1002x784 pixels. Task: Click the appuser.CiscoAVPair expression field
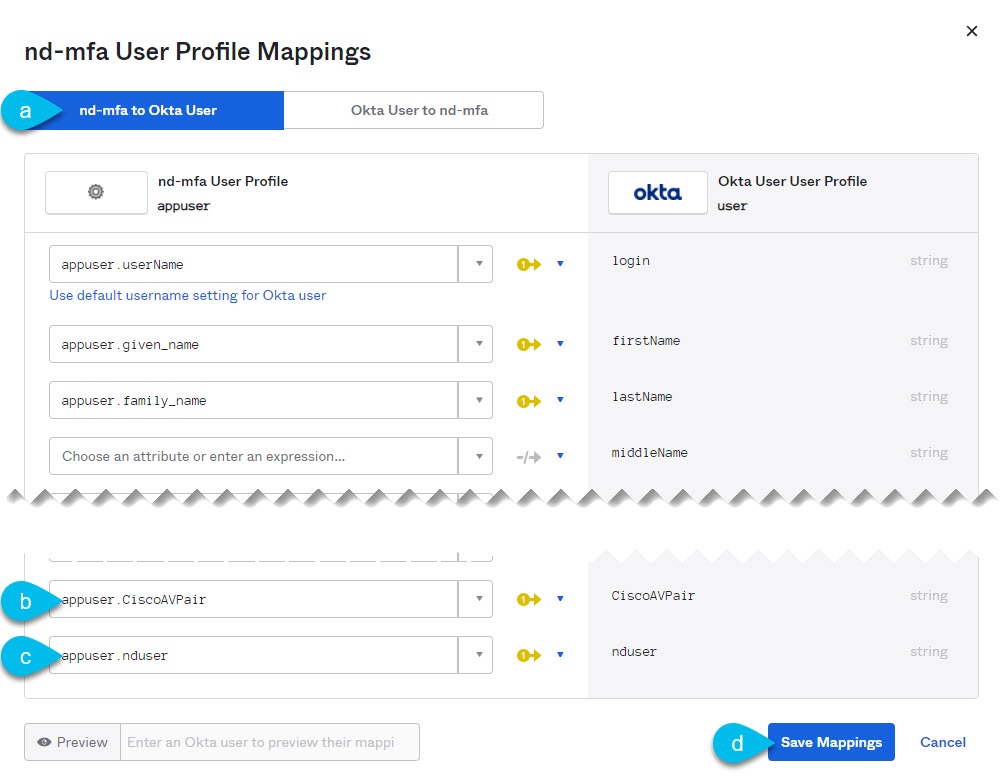[x=254, y=599]
